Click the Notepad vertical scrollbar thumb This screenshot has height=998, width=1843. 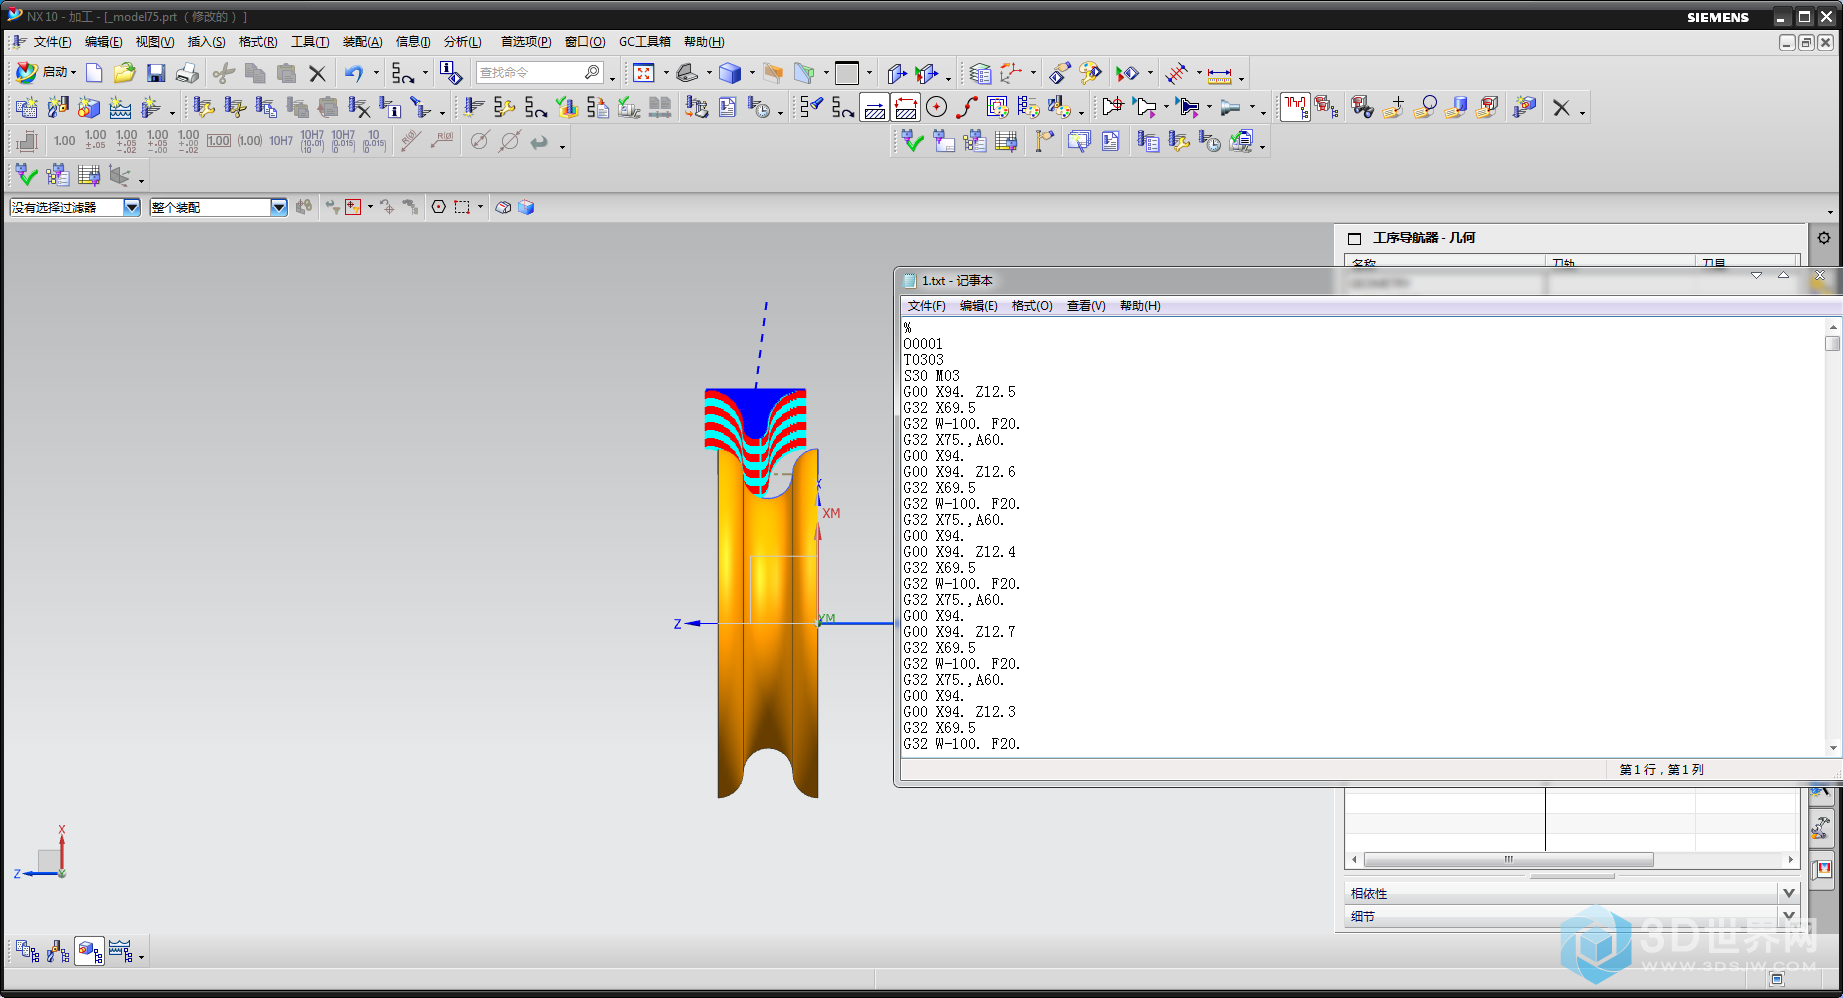(x=1832, y=343)
